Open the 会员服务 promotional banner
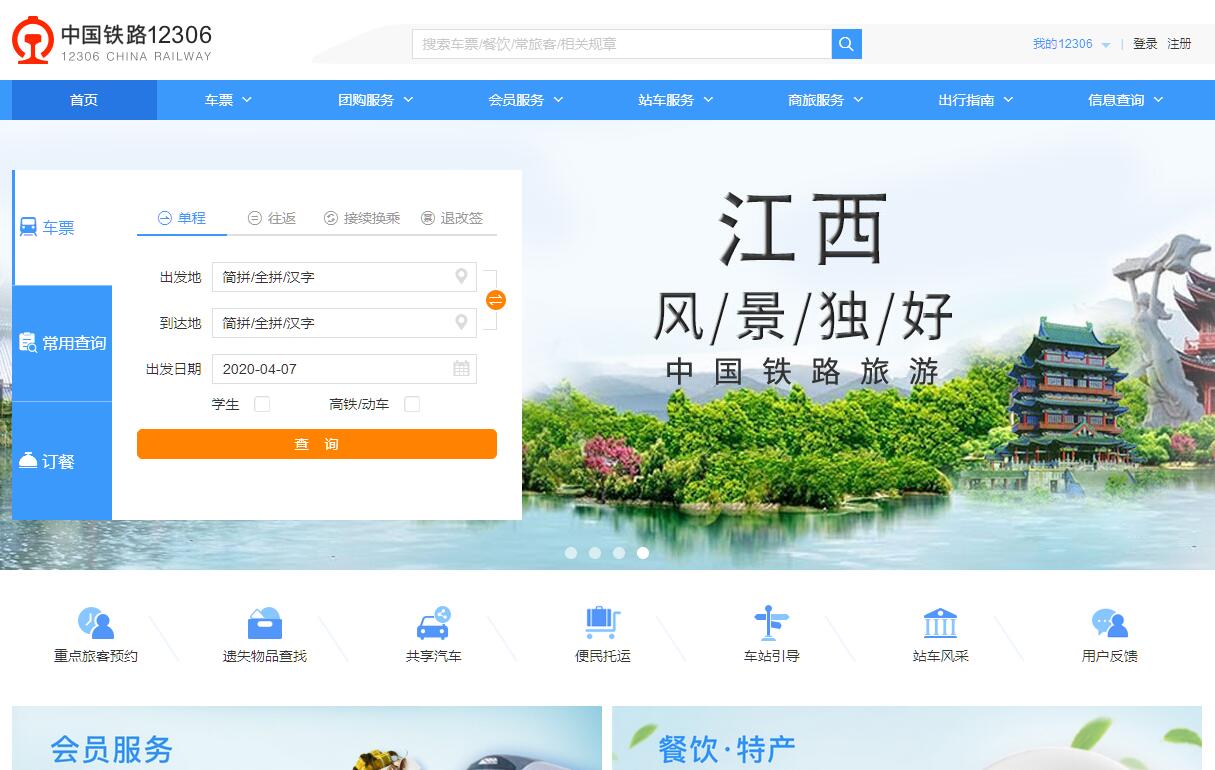 pyautogui.click(x=307, y=738)
